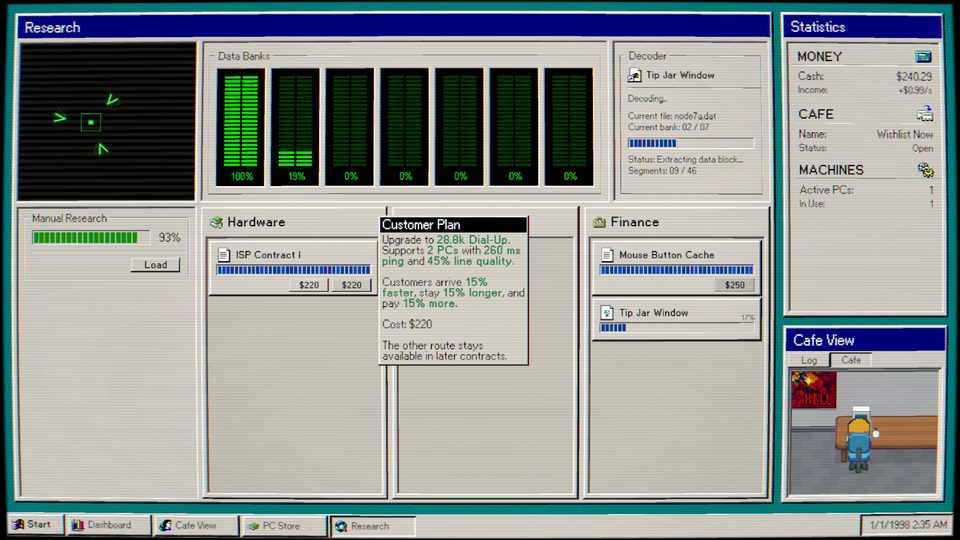Screen dimensions: 960x540
Task: Click the 93% Manual Research label
Action: coord(170,238)
